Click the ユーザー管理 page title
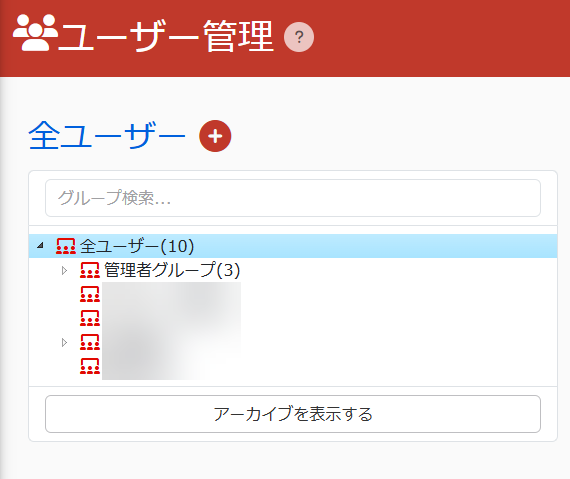The width and height of the screenshot is (570, 479). 165,36
